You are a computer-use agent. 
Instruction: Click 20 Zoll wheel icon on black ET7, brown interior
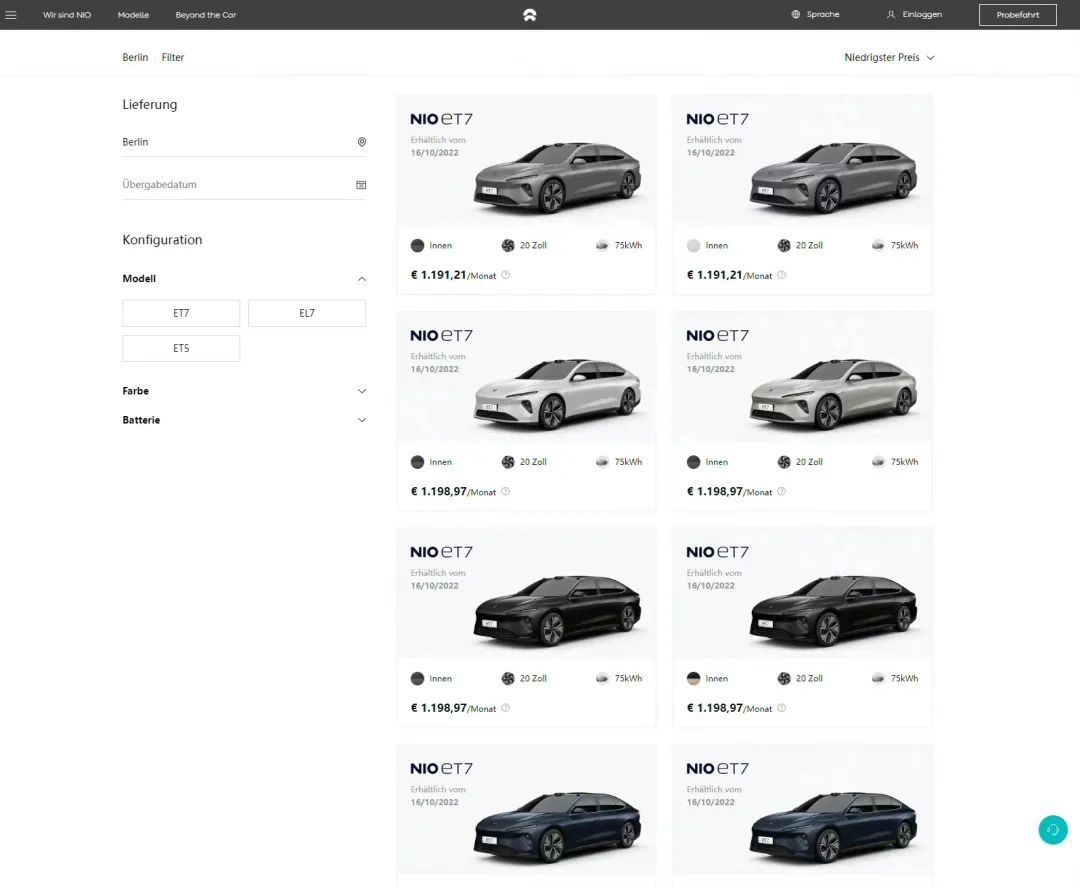click(x=784, y=679)
